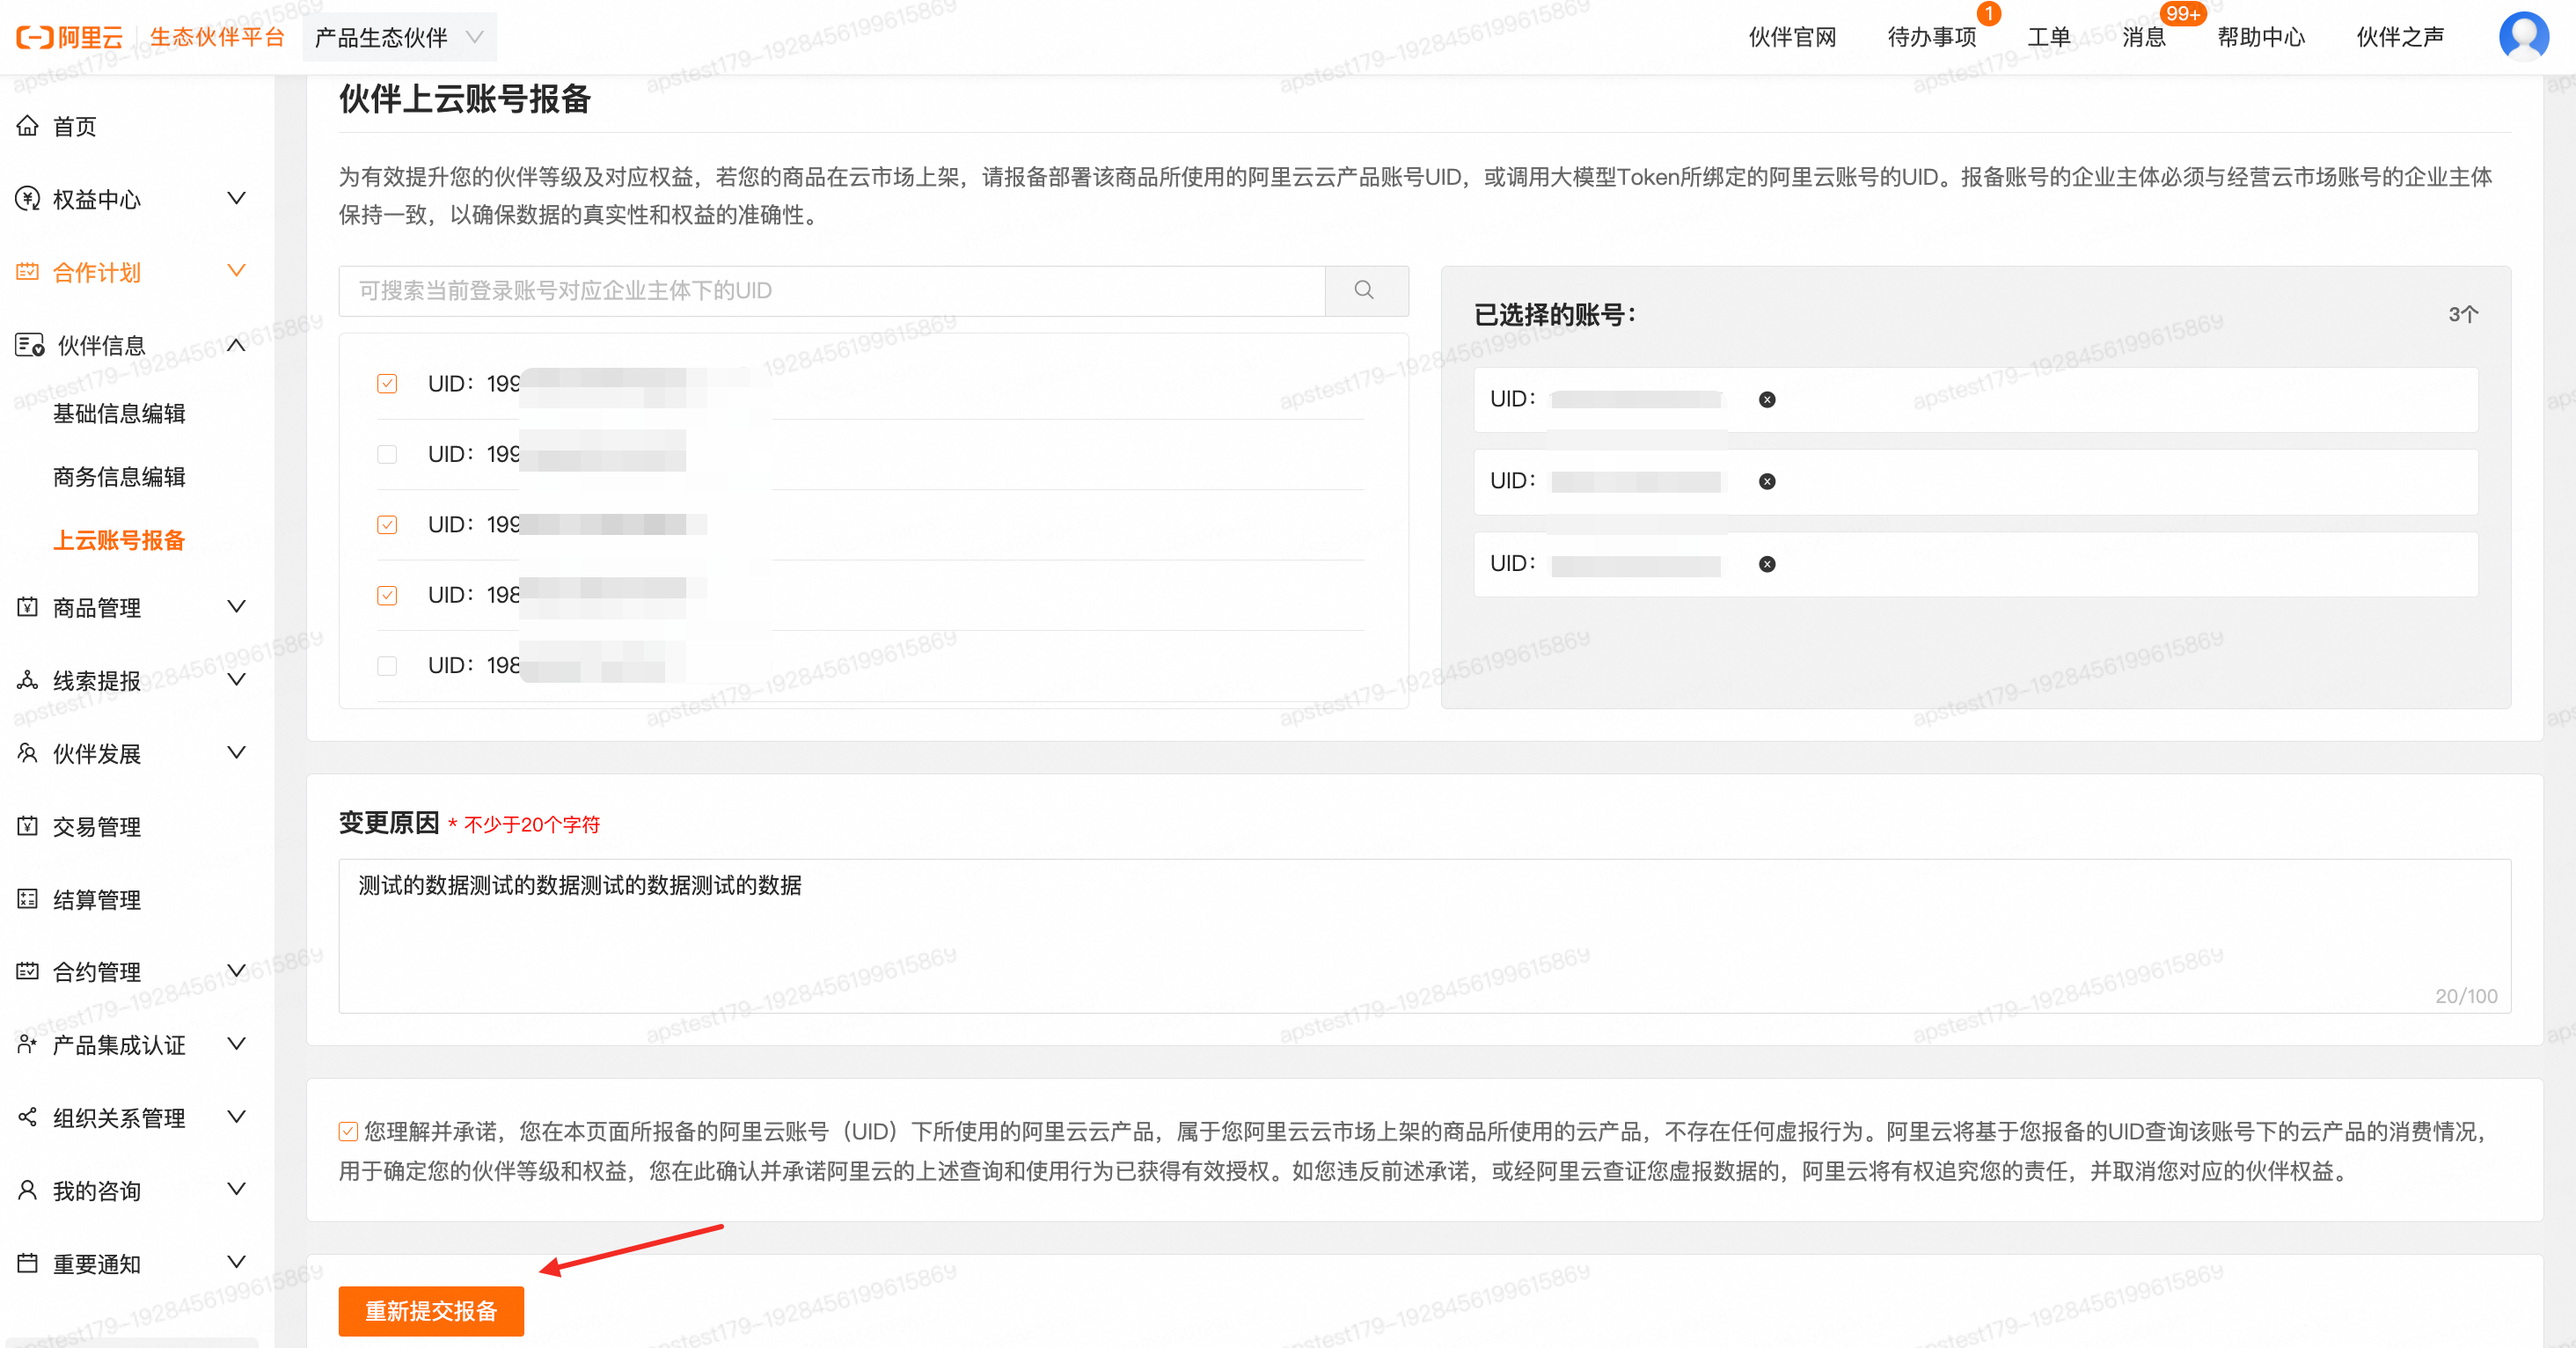Click the 交易管理 sidebar icon
Viewport: 2576px width, 1348px height.
(x=28, y=826)
